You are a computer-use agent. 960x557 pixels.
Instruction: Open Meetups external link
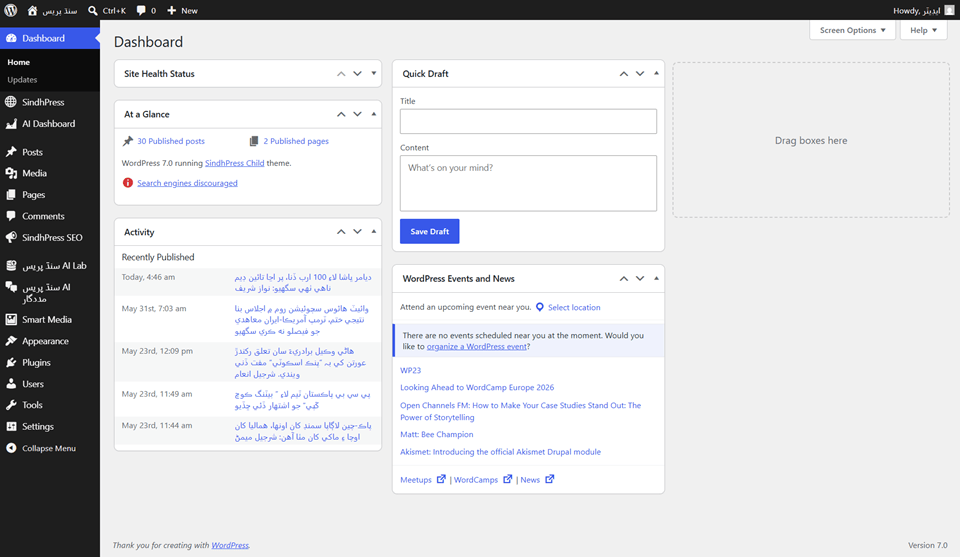pyautogui.click(x=422, y=480)
